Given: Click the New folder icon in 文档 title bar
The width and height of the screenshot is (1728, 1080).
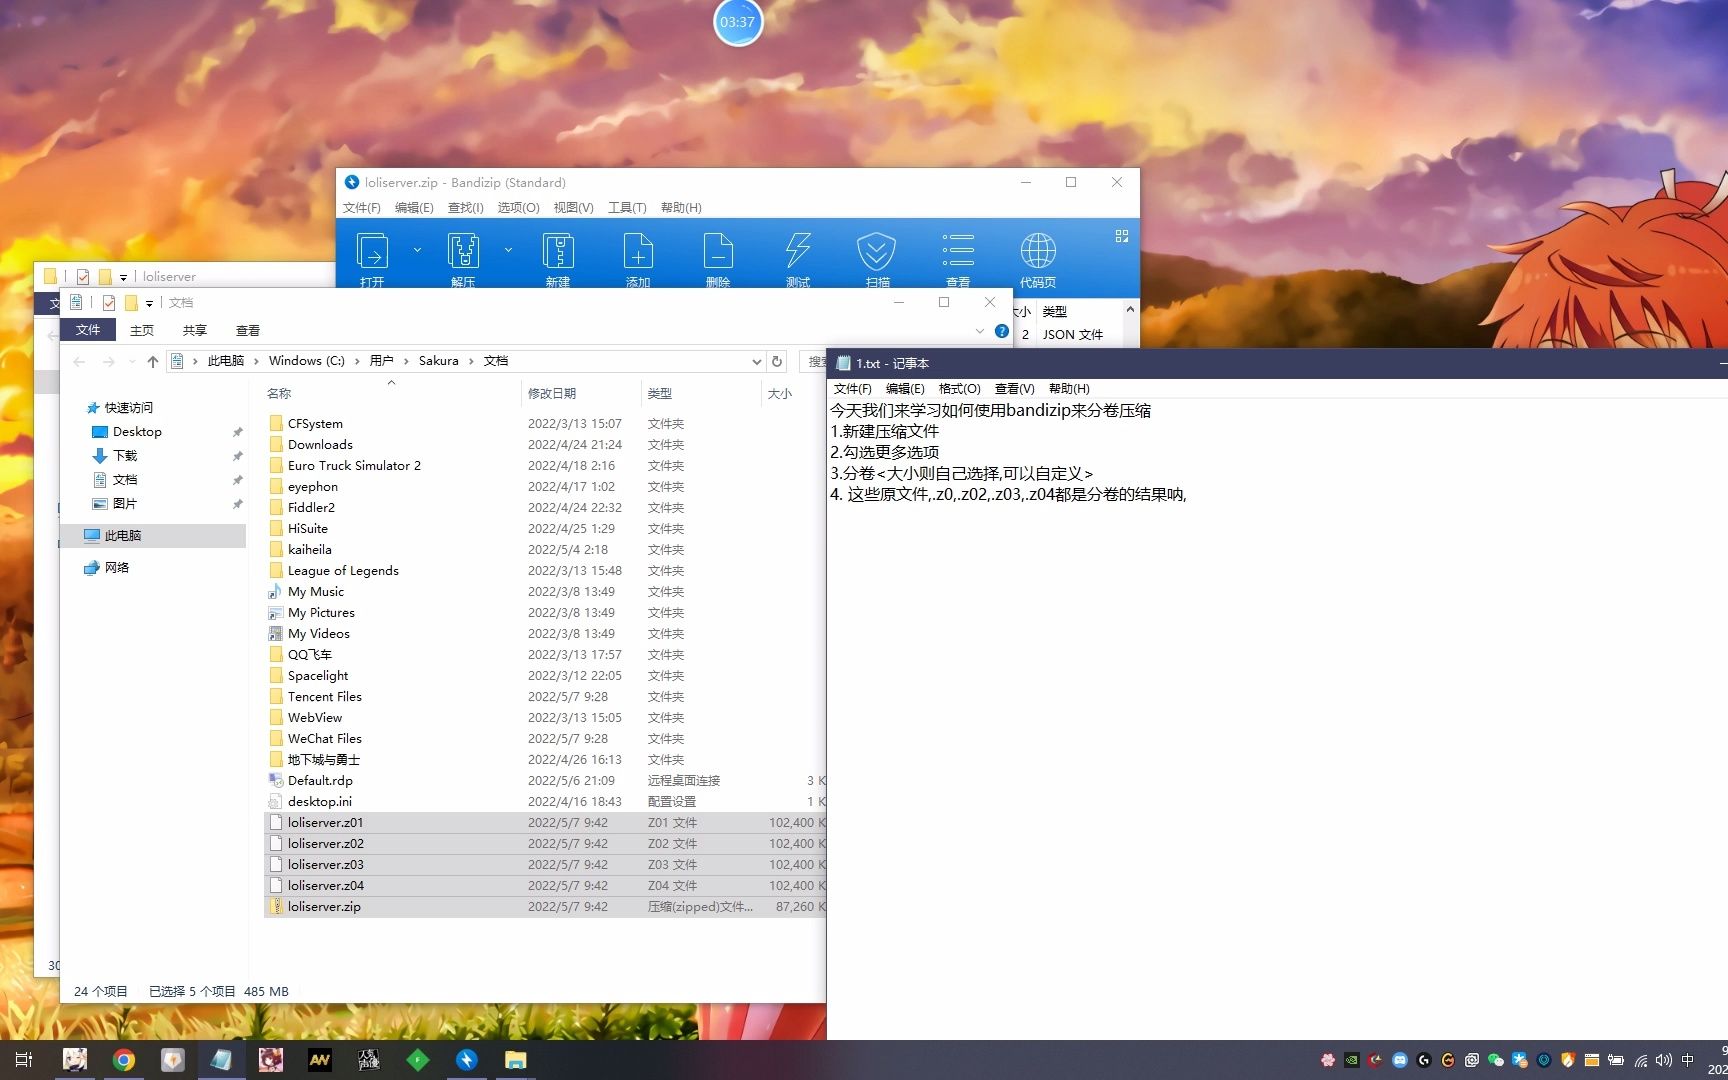Looking at the screenshot, I should click(x=130, y=302).
